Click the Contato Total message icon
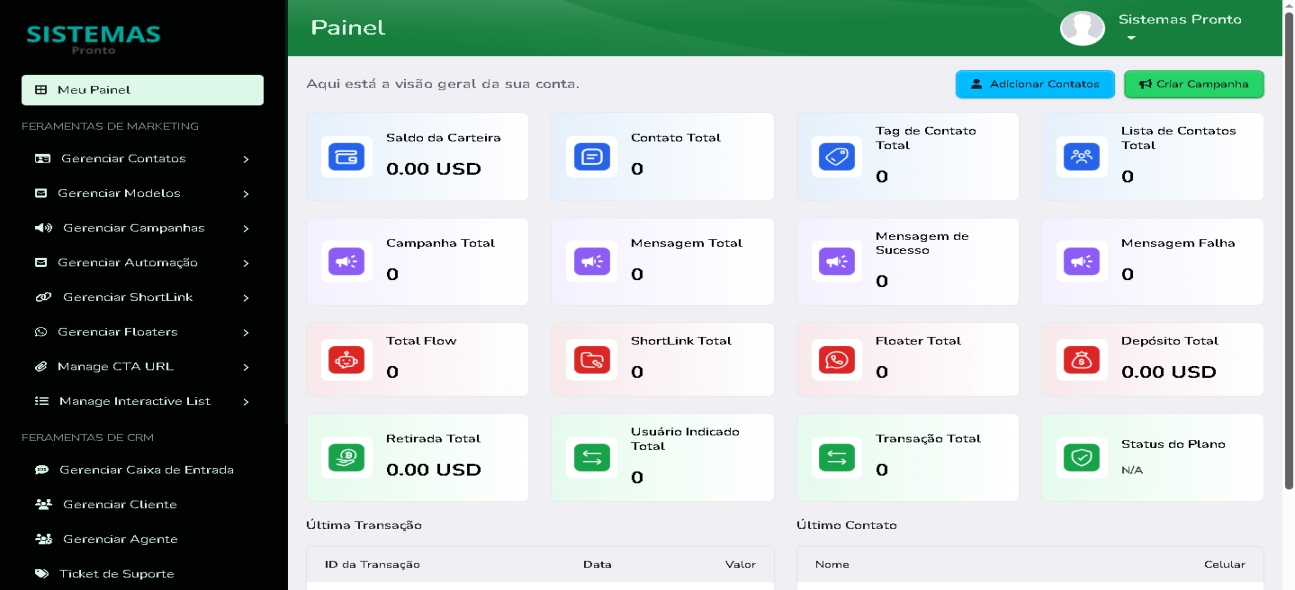The height and width of the screenshot is (590, 1295). click(592, 157)
